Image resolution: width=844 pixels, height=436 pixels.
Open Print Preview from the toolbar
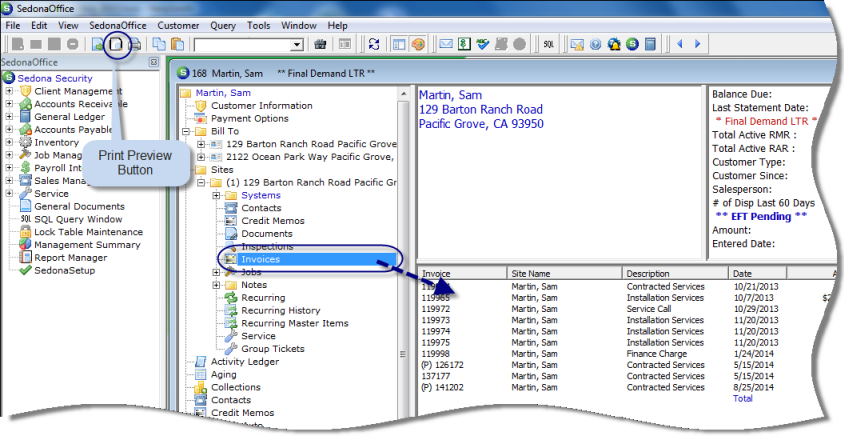point(116,44)
